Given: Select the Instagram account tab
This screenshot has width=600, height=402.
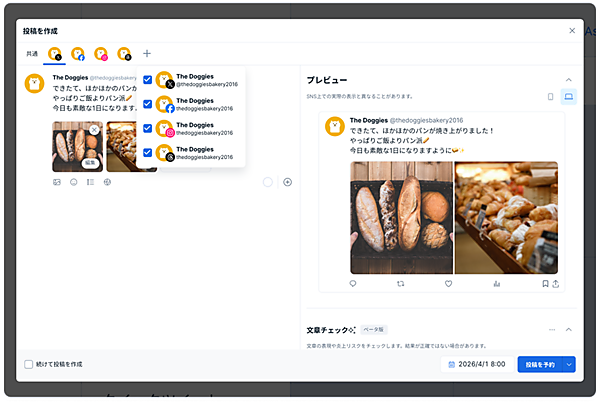Looking at the screenshot, I should click(101, 54).
